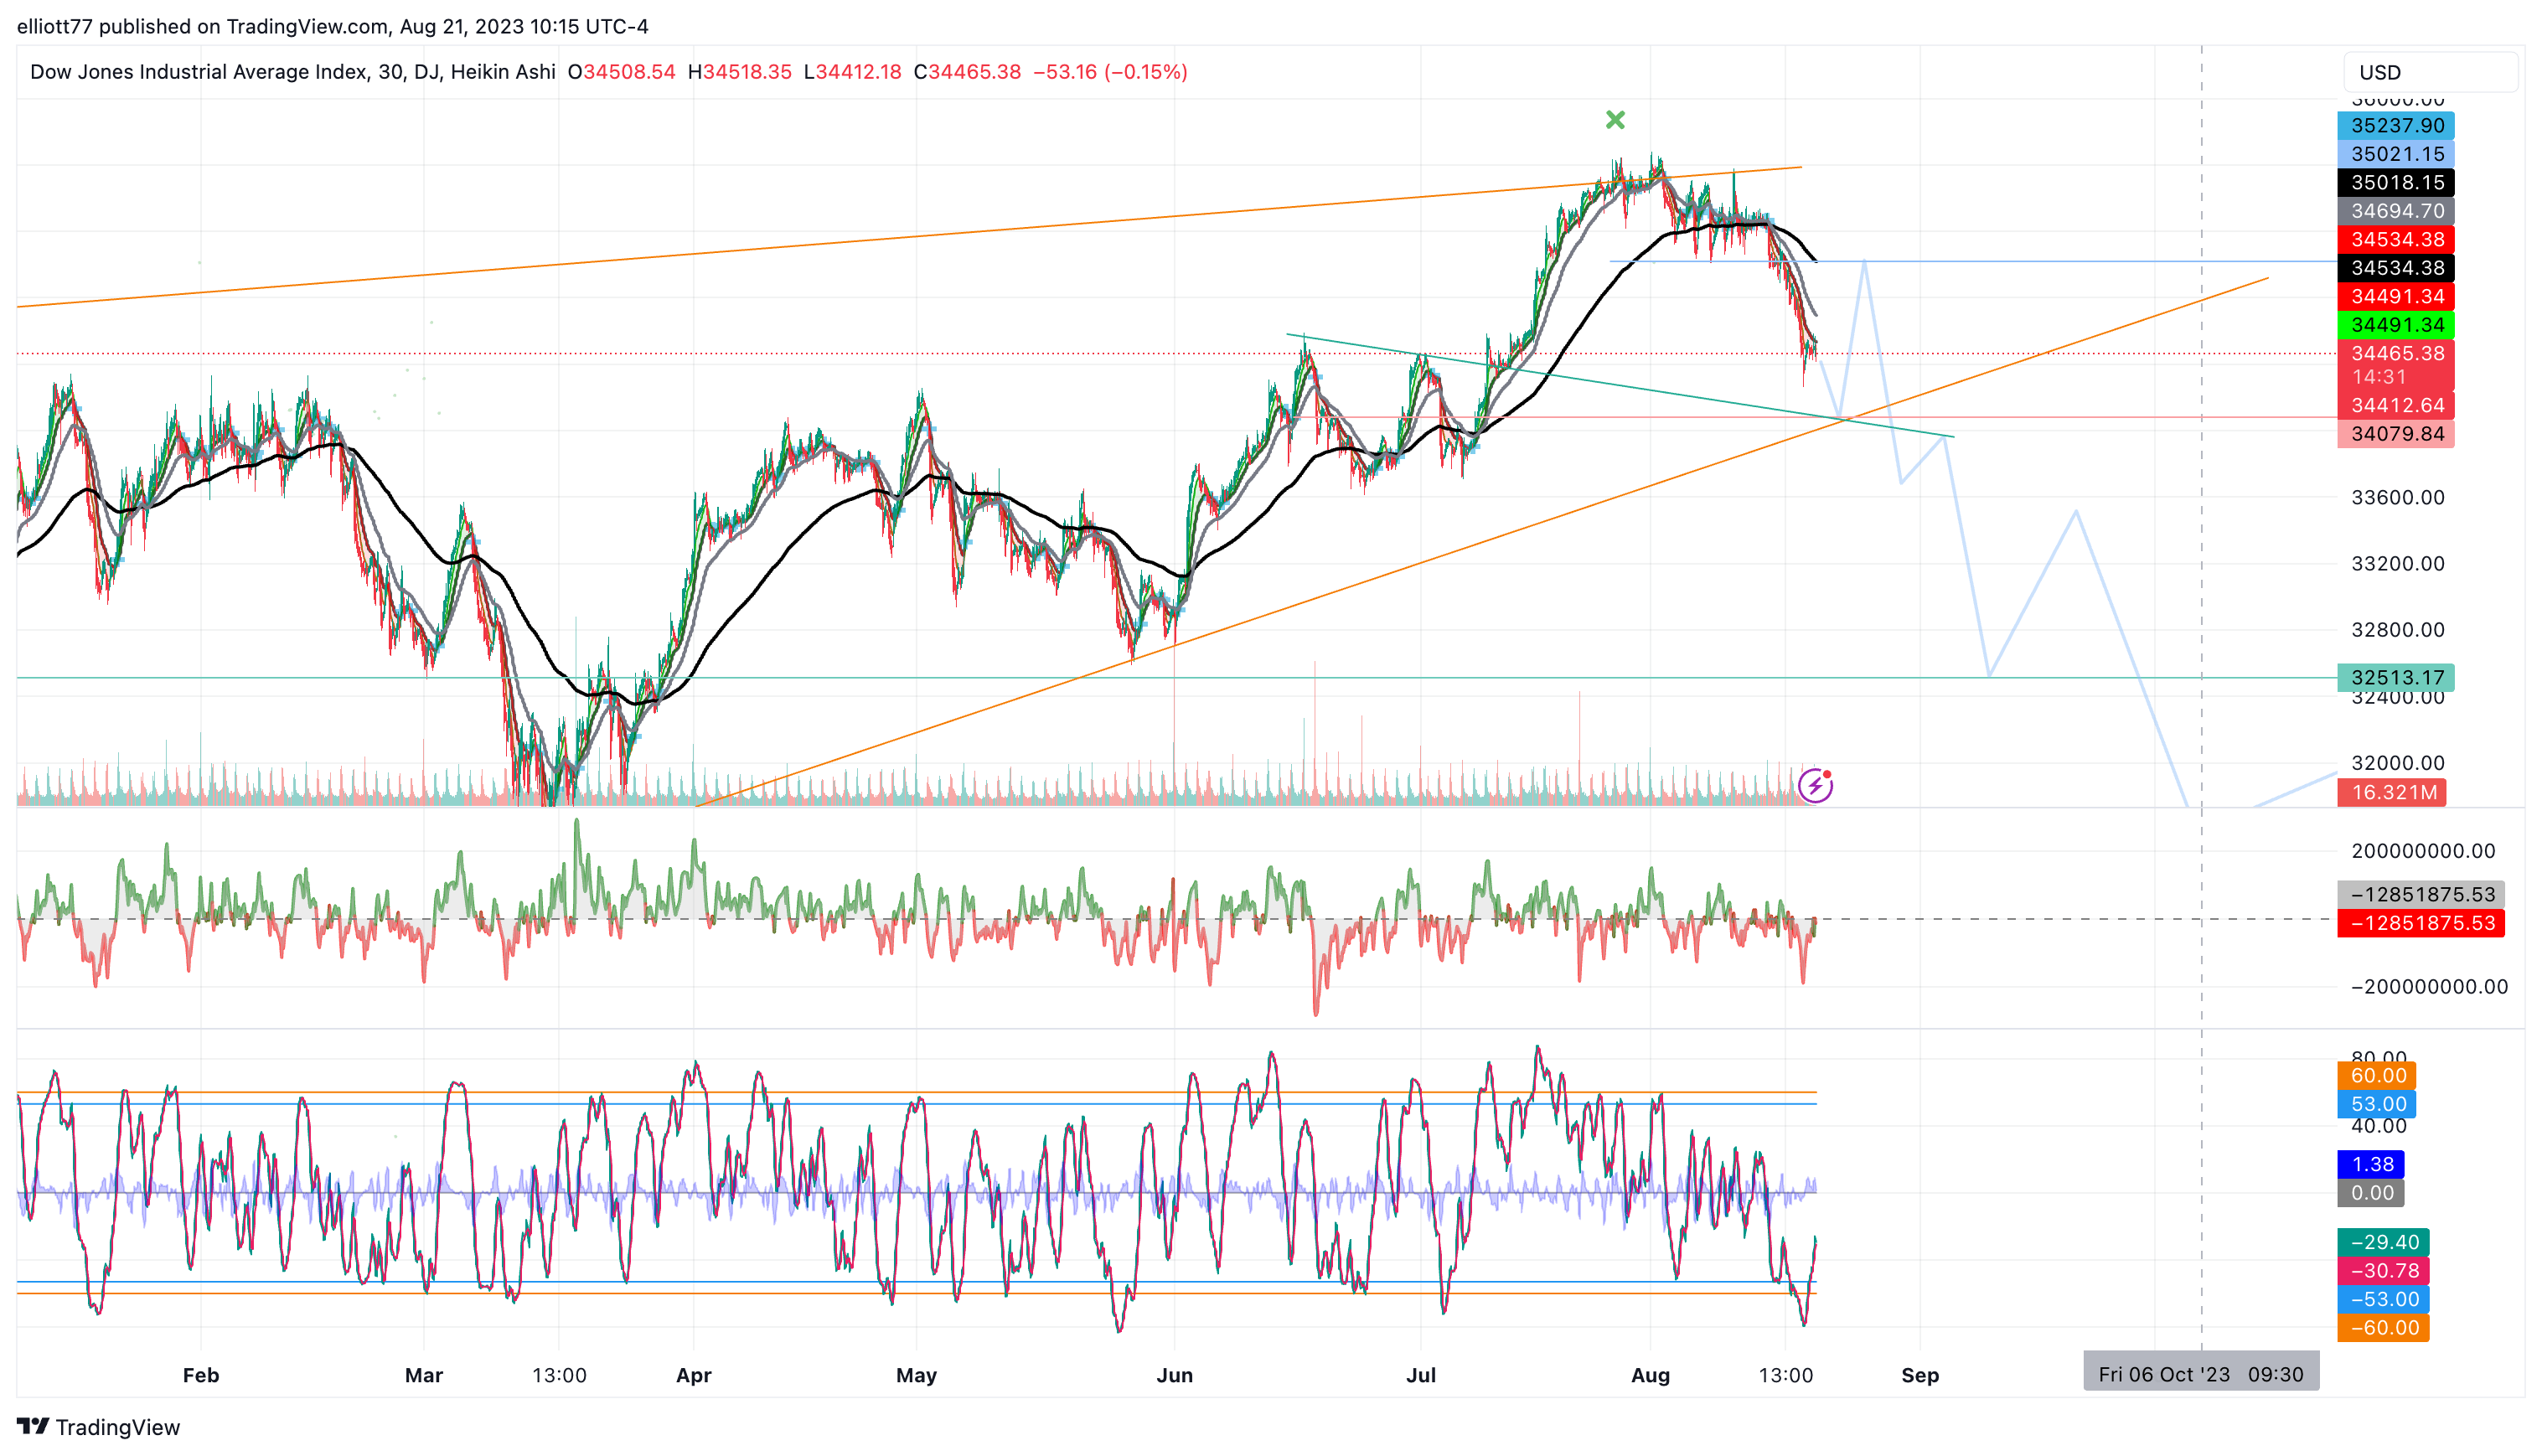Click the 14:31 countdown timer label
The height and width of the screenshot is (1456, 2542).
click(x=2379, y=377)
